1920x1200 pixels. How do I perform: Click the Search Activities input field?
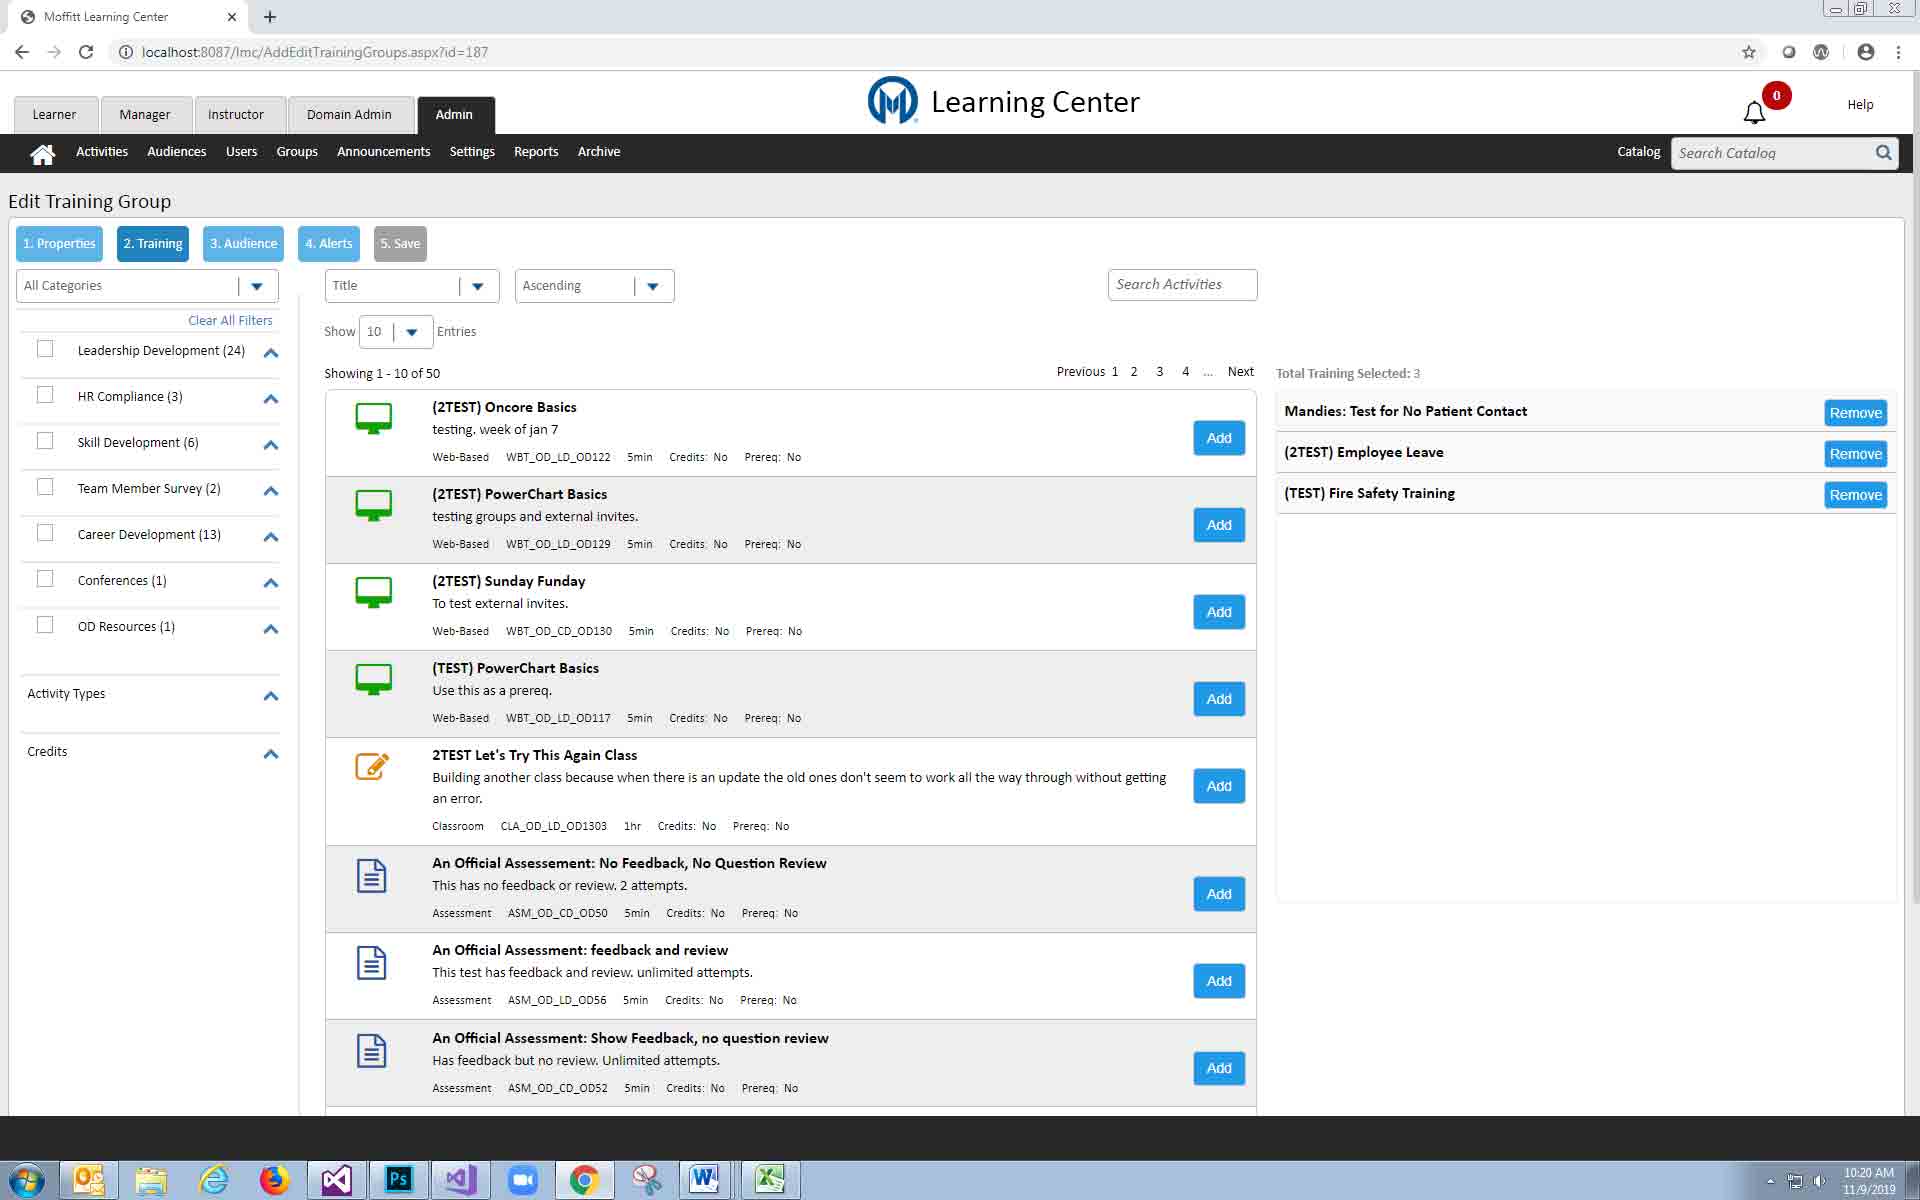point(1181,285)
